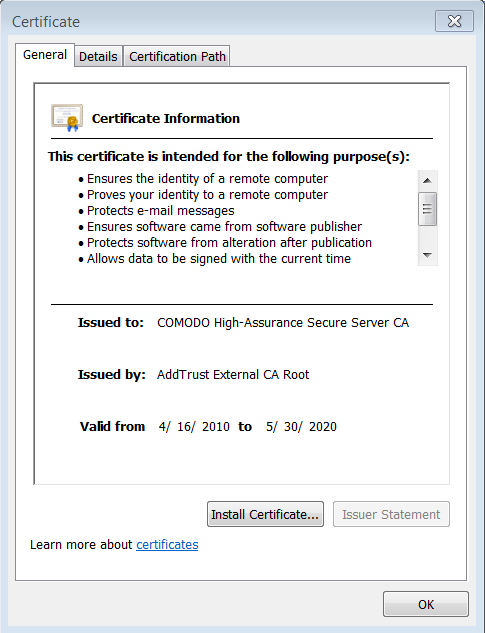Click the purposes list scroll-down arrow
The width and height of the screenshot is (485, 633).
[x=427, y=255]
